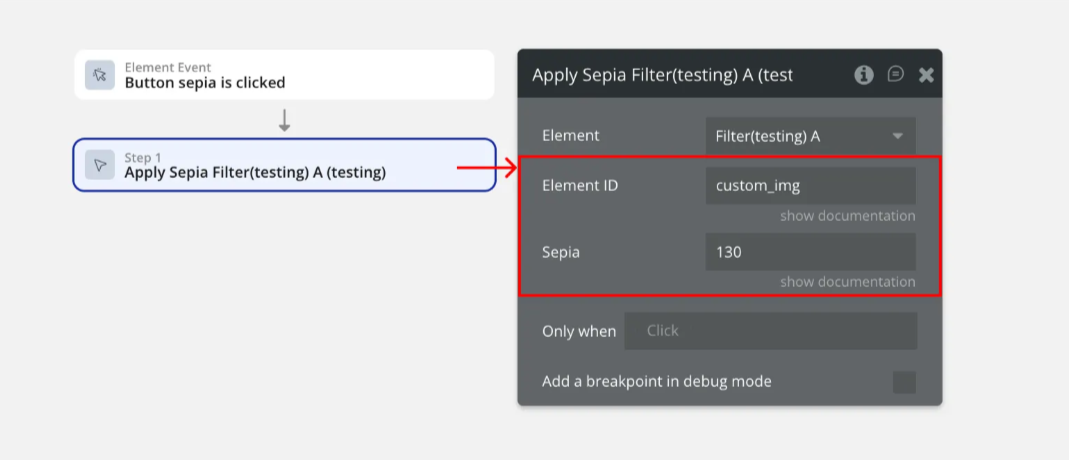The width and height of the screenshot is (1069, 460).
Task: Click the Step 1 action pointer icon
Action: [100, 165]
